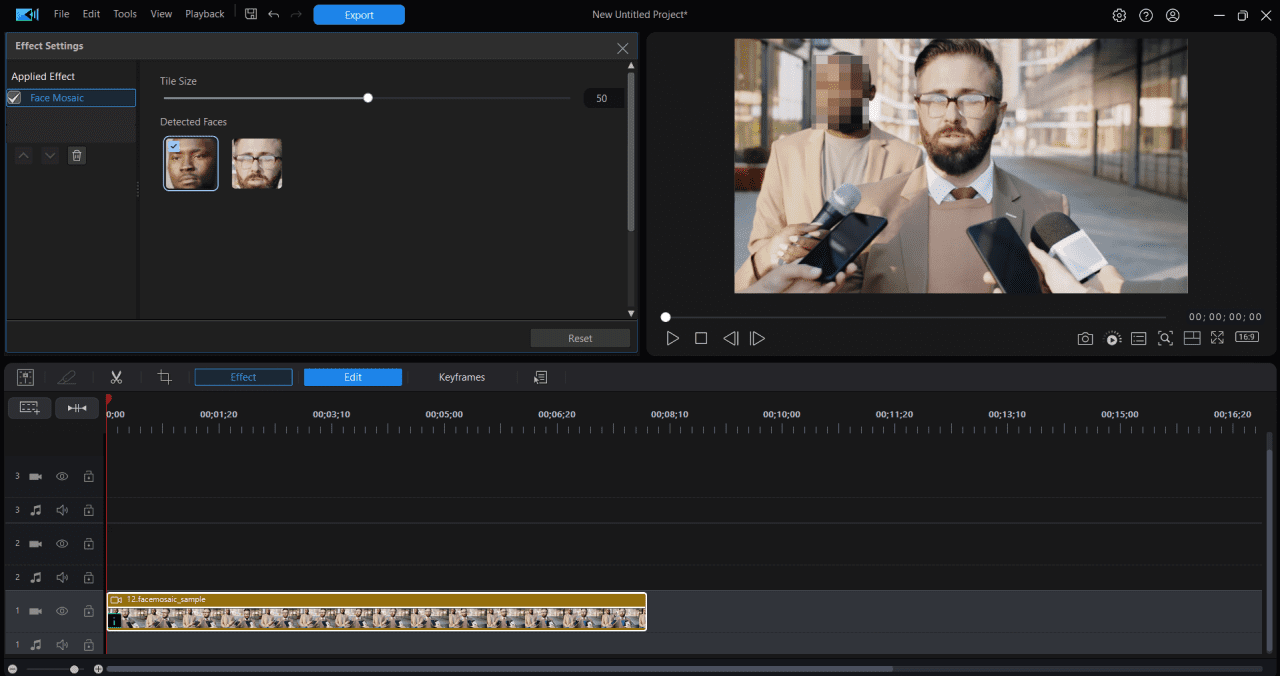Select the Split (scissors) tool on the timeline toolbar
The width and height of the screenshot is (1280, 676).
[x=116, y=377]
